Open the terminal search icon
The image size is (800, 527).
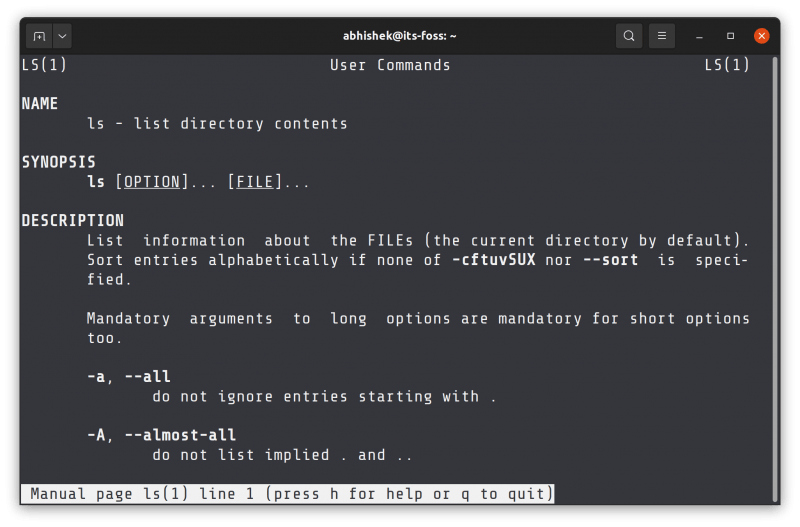point(629,36)
